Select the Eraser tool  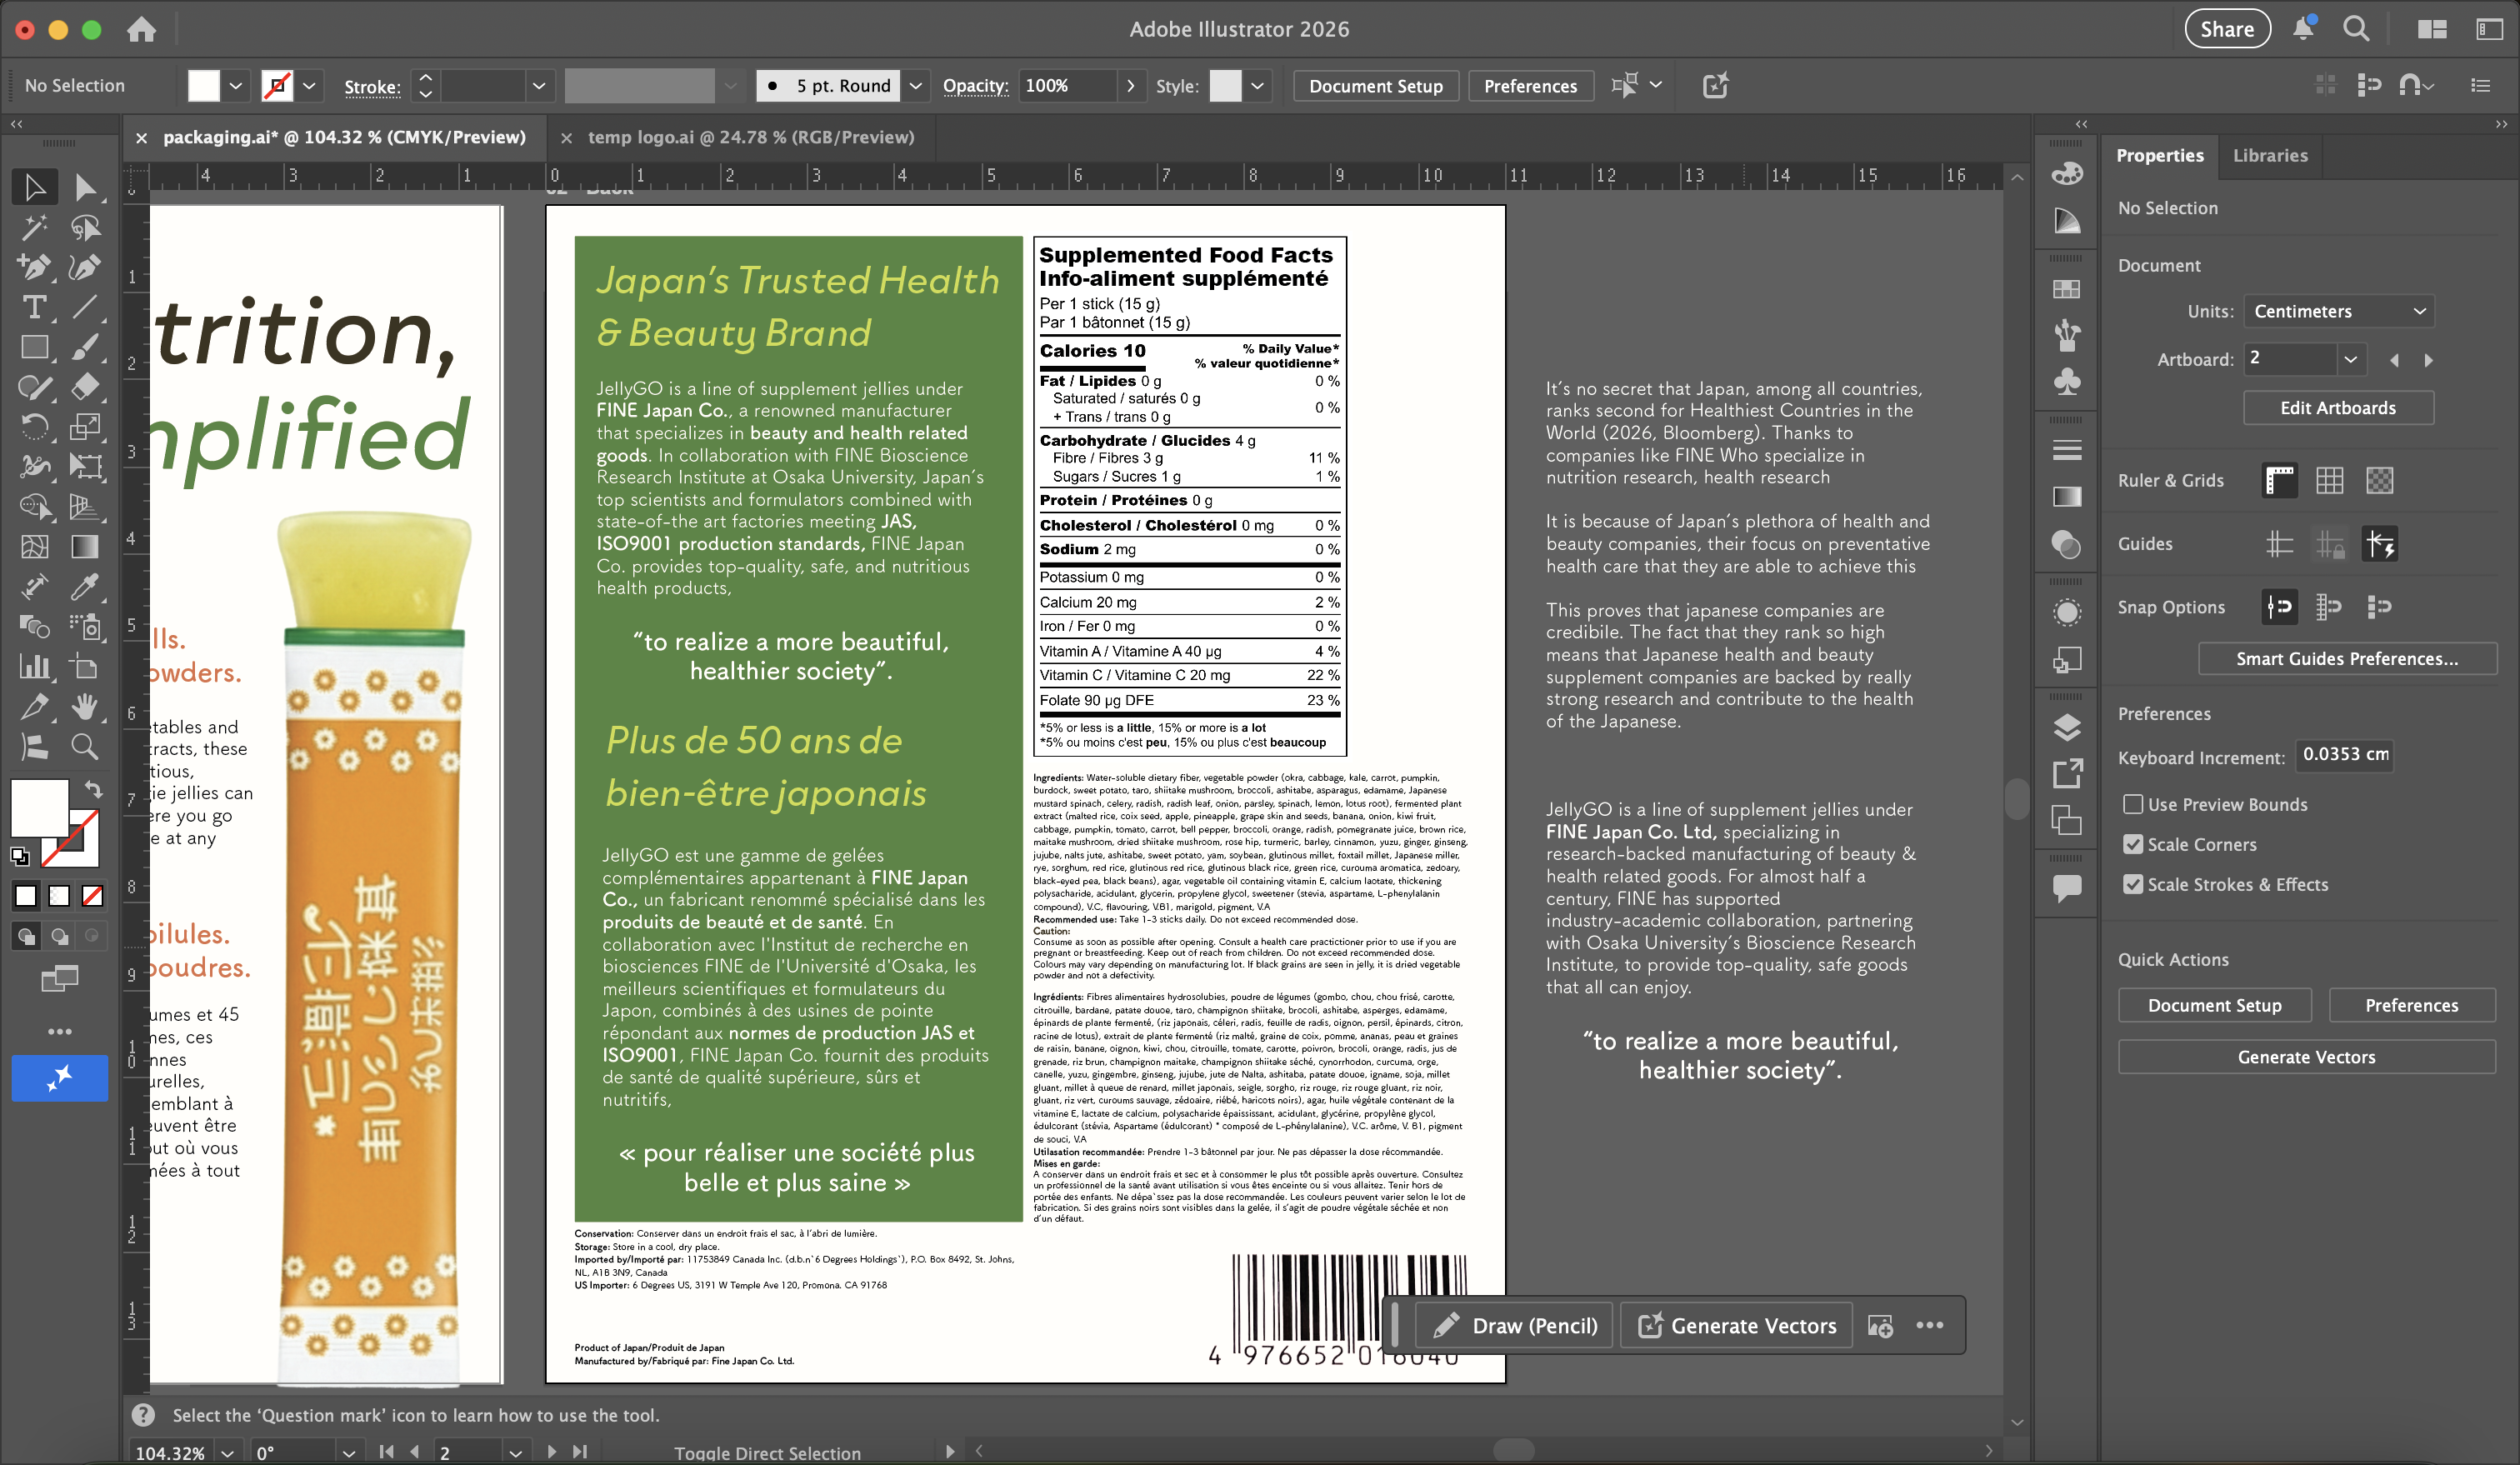(85, 387)
